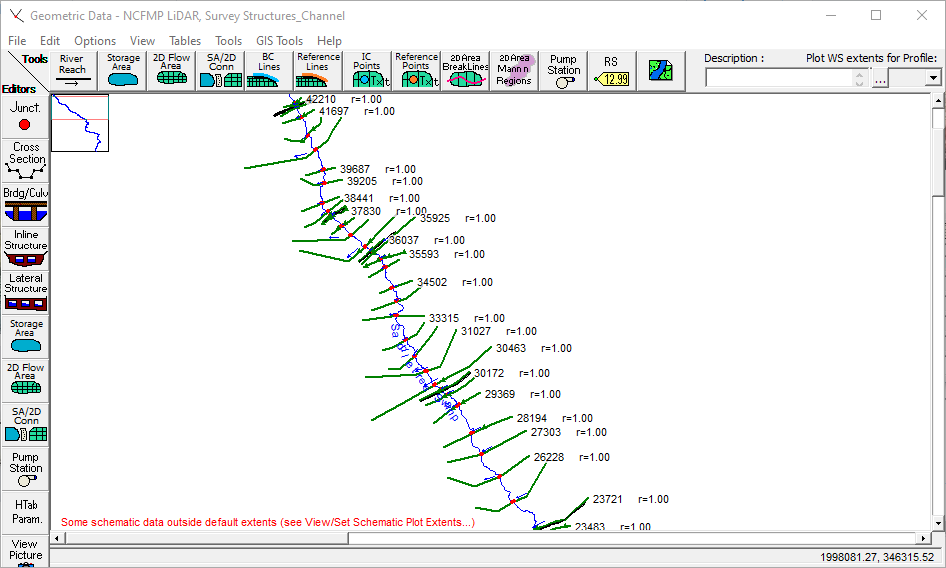Open the Inline Structure editor
946x568 pixels.
(x=26, y=247)
